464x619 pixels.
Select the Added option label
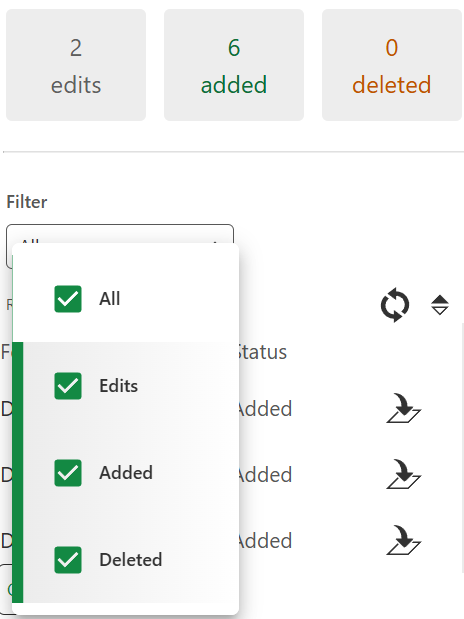tap(126, 473)
